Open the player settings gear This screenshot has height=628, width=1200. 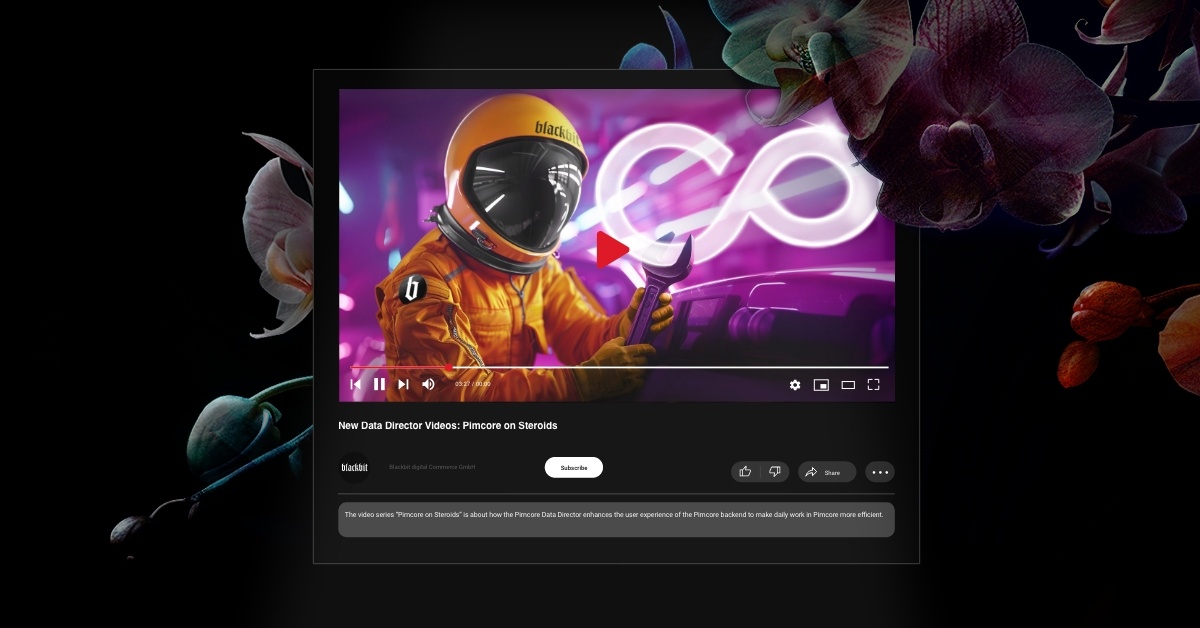(x=795, y=385)
